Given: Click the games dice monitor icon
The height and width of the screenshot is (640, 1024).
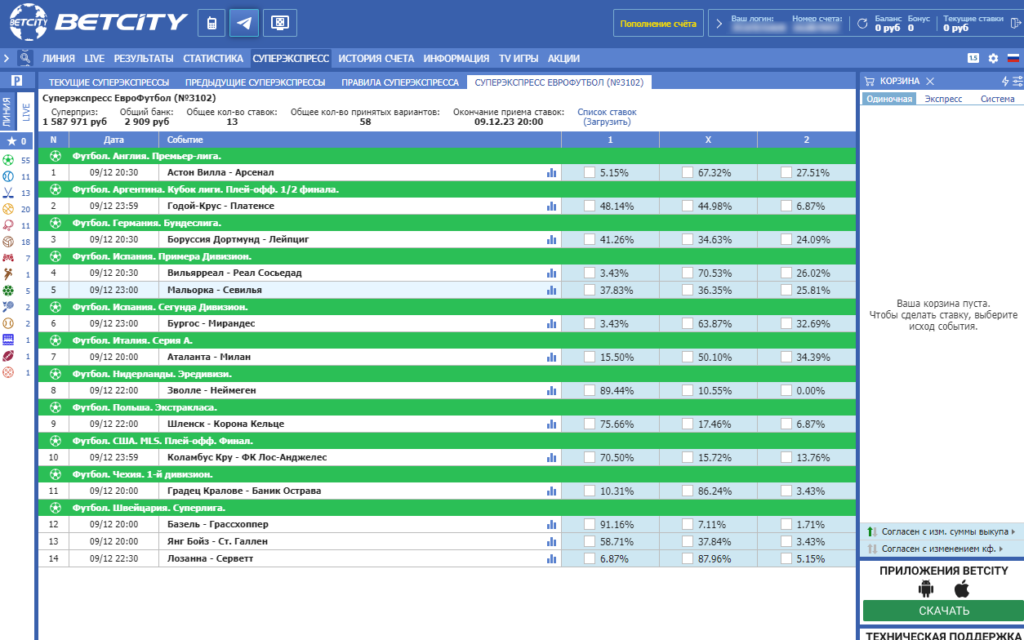Looking at the screenshot, I should (x=280, y=24).
